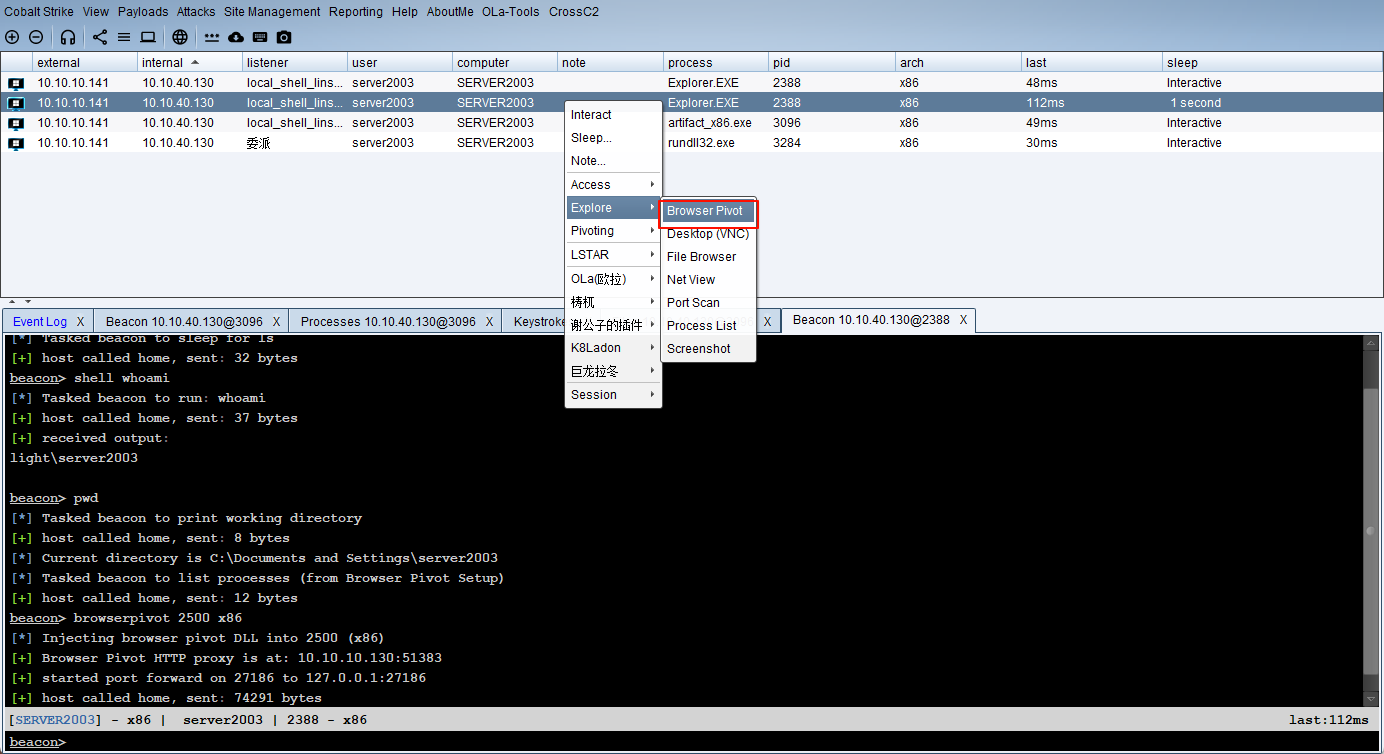The width and height of the screenshot is (1384, 754).
Task: Open the Site Management menu
Action: pos(272,12)
